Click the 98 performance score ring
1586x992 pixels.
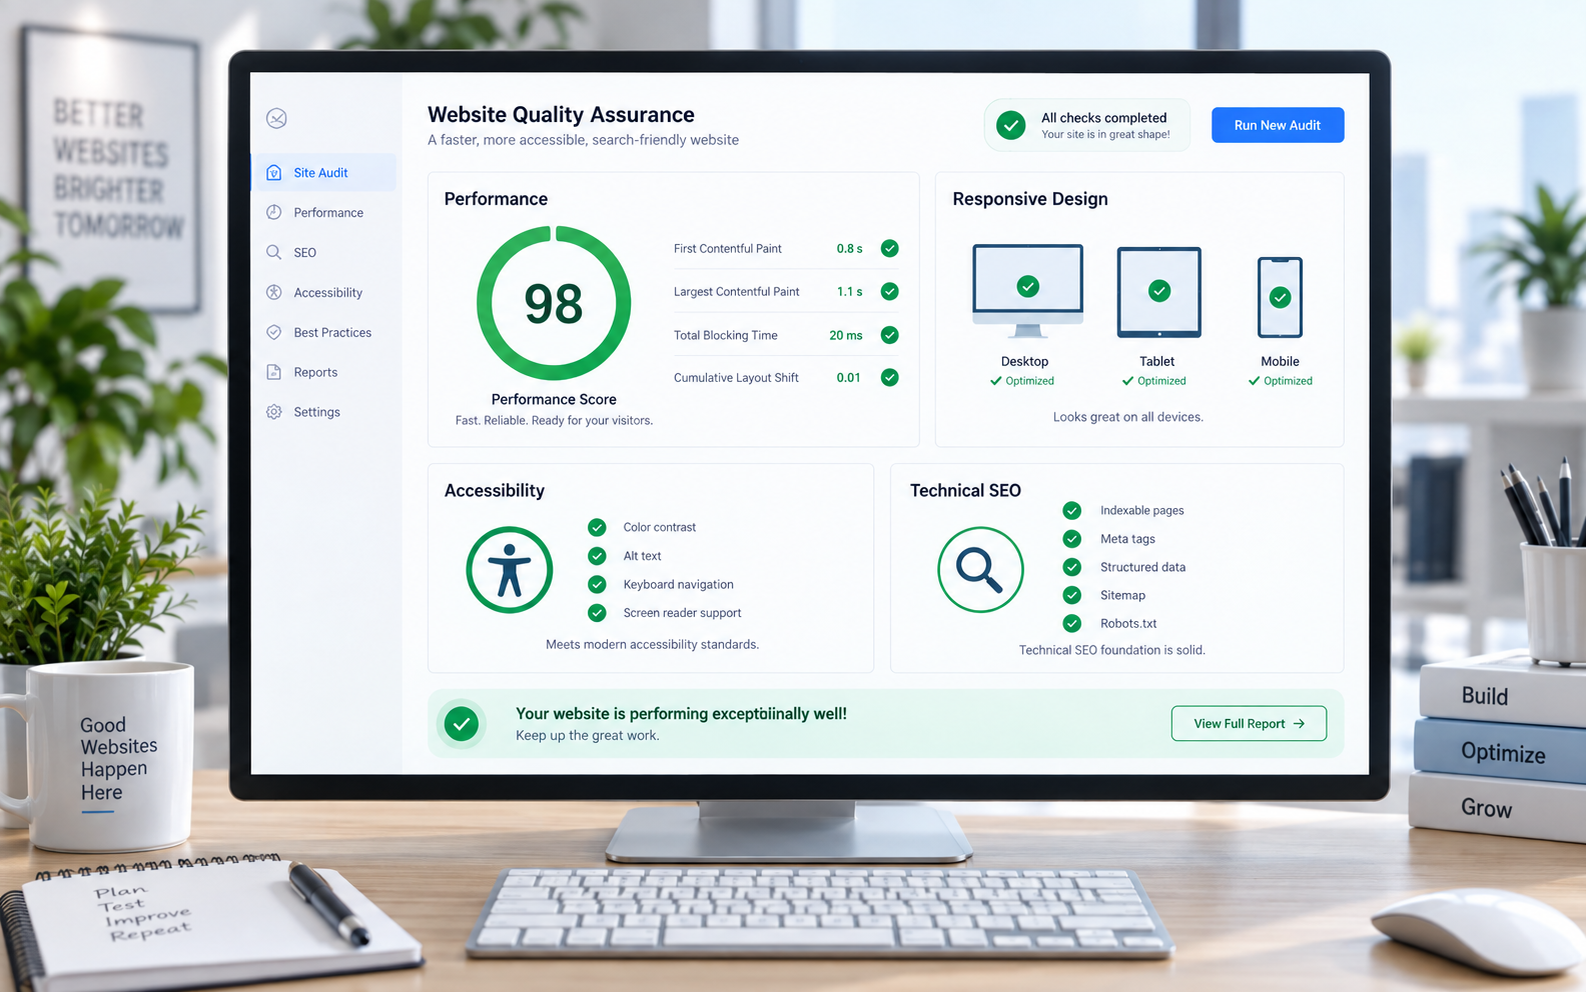[554, 303]
